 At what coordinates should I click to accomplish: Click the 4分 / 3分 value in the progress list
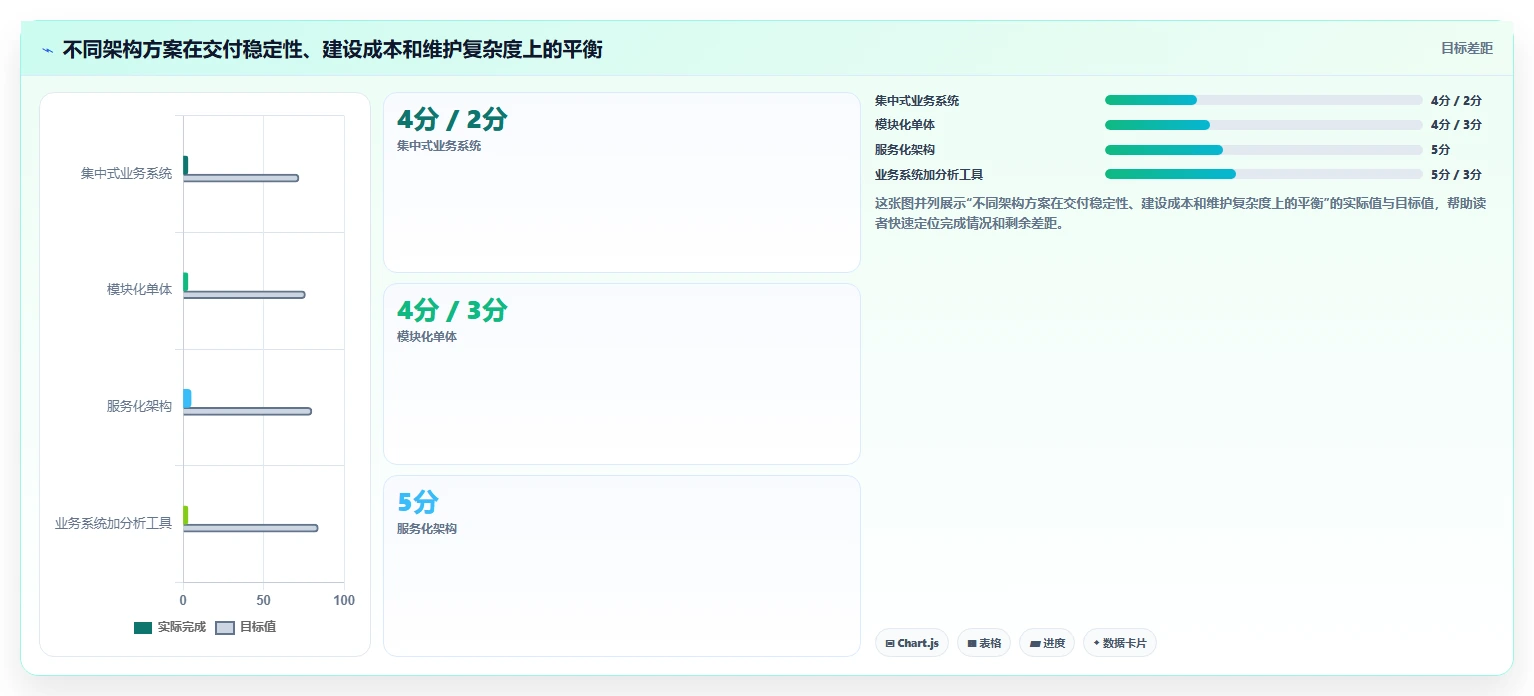click(1456, 125)
